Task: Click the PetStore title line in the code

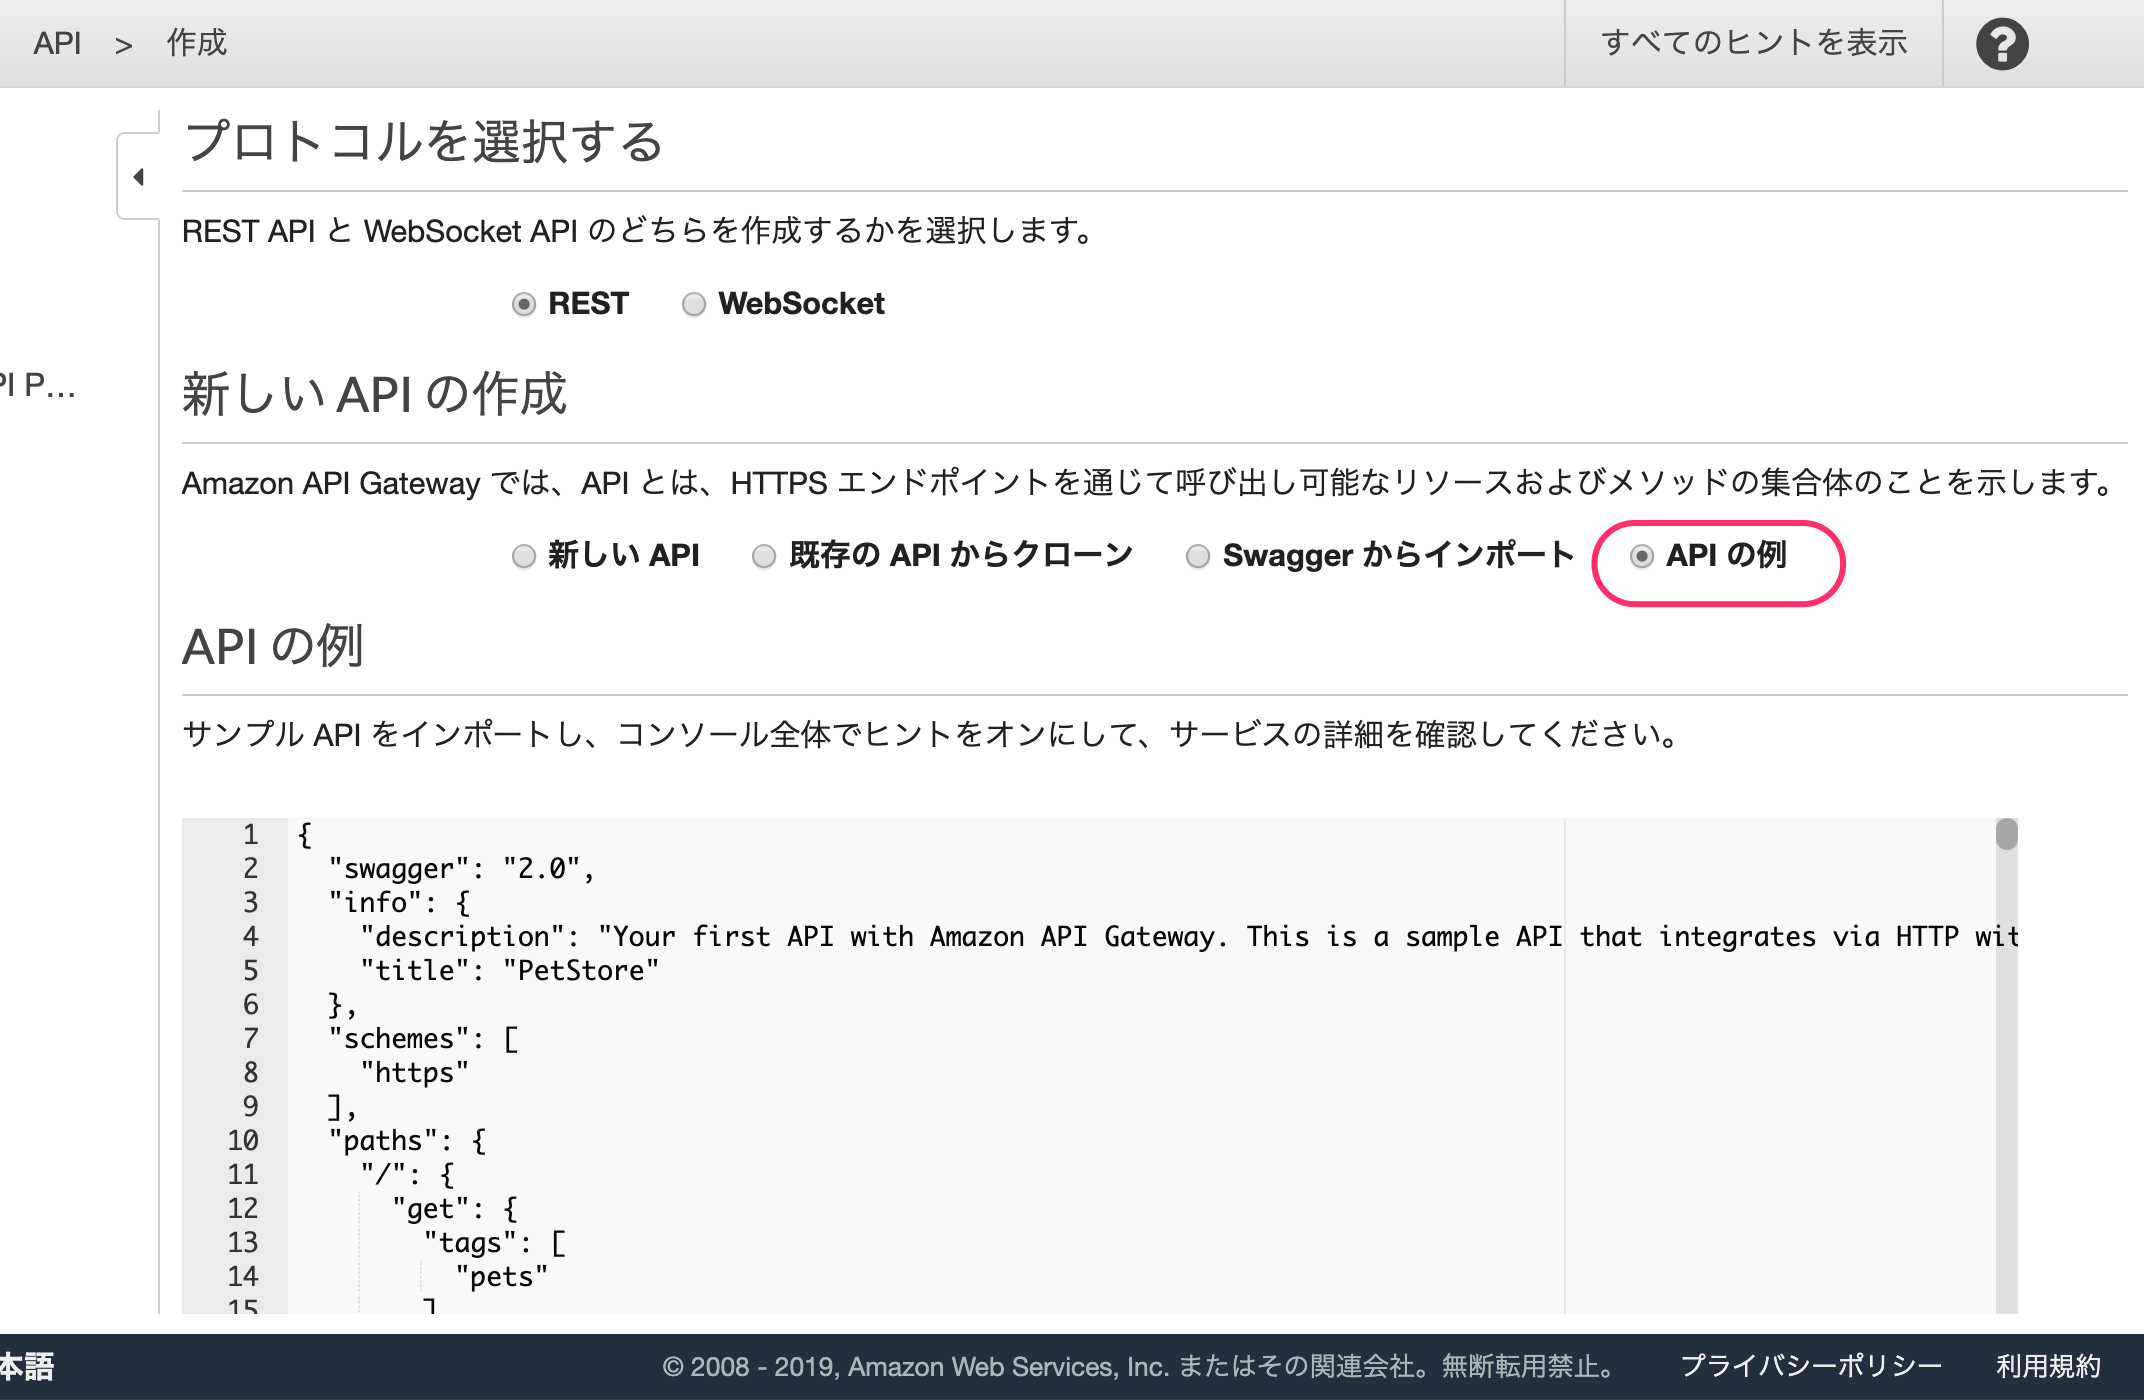Action: tap(510, 970)
